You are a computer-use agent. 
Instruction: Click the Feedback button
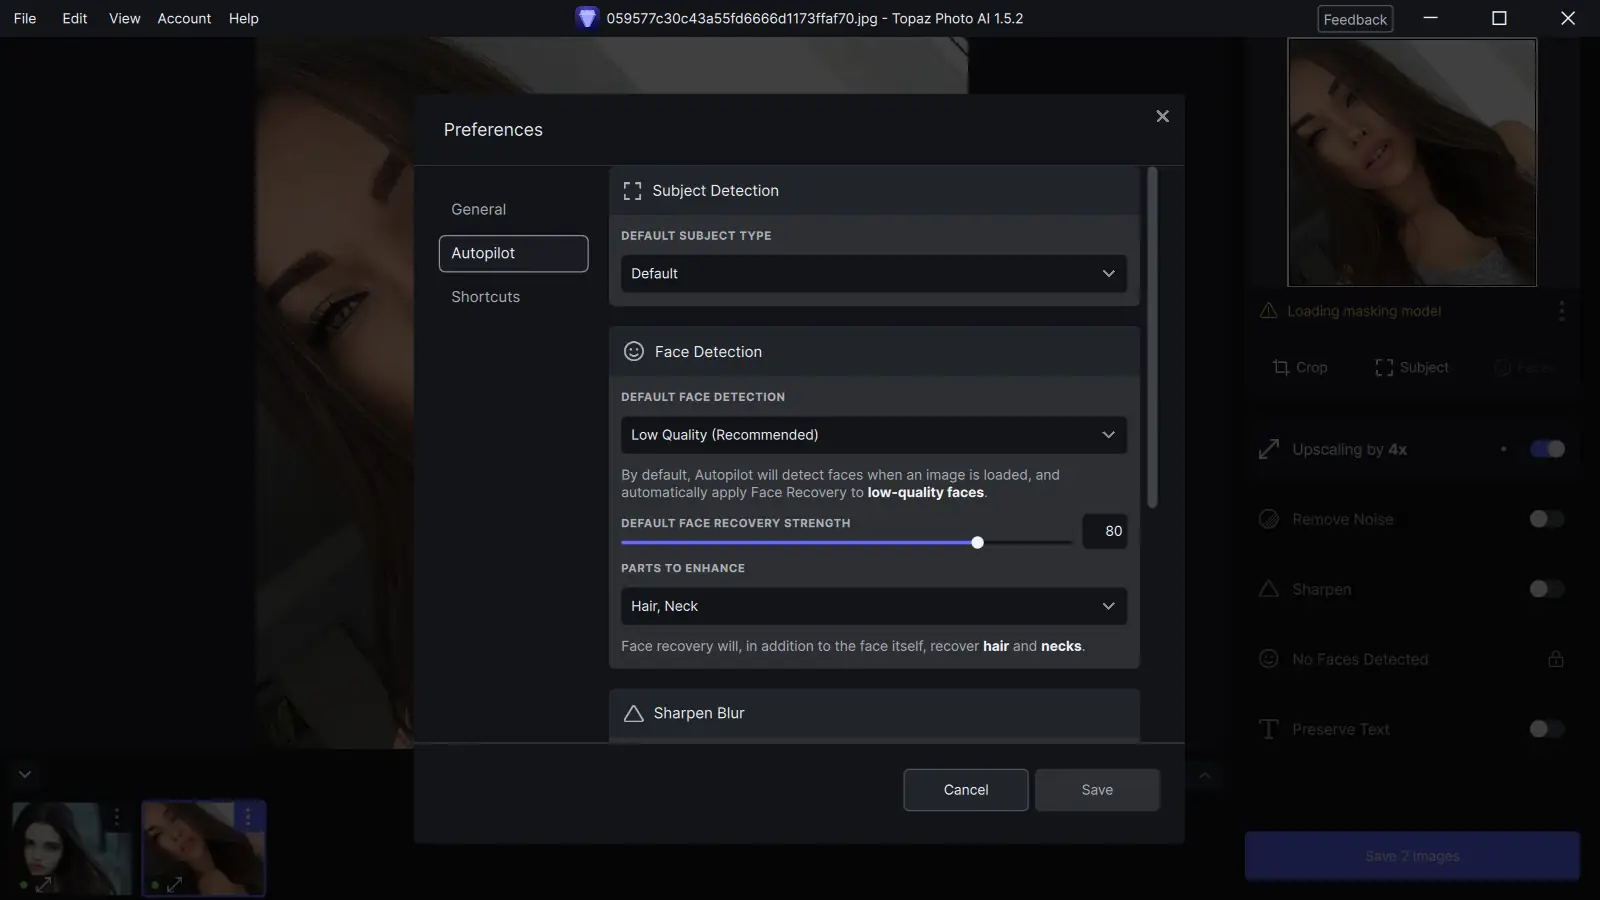coord(1355,19)
